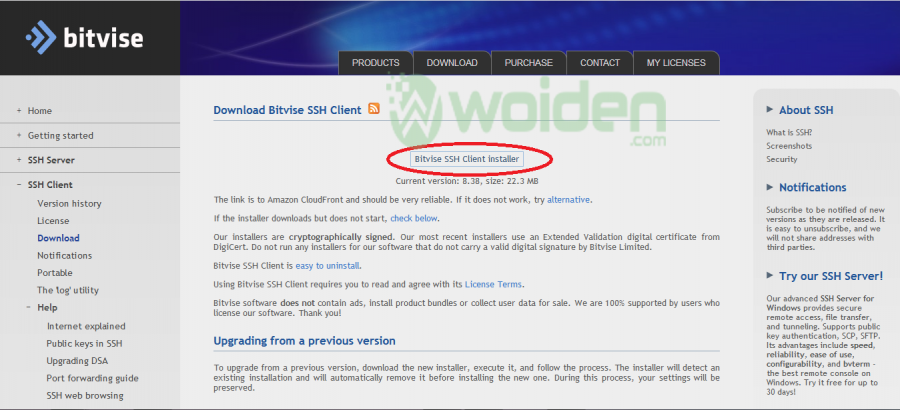Open Public keys in SSH page
The width and height of the screenshot is (900, 410).
(84, 344)
